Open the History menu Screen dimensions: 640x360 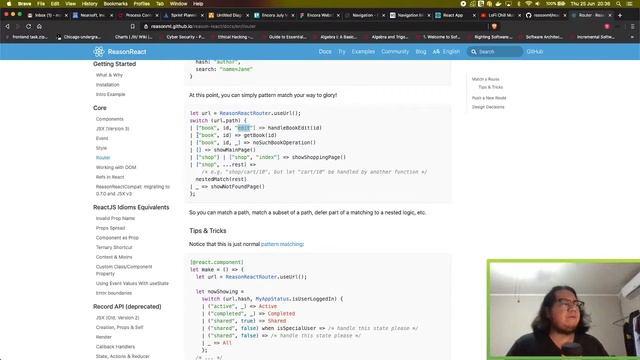coord(89,4)
